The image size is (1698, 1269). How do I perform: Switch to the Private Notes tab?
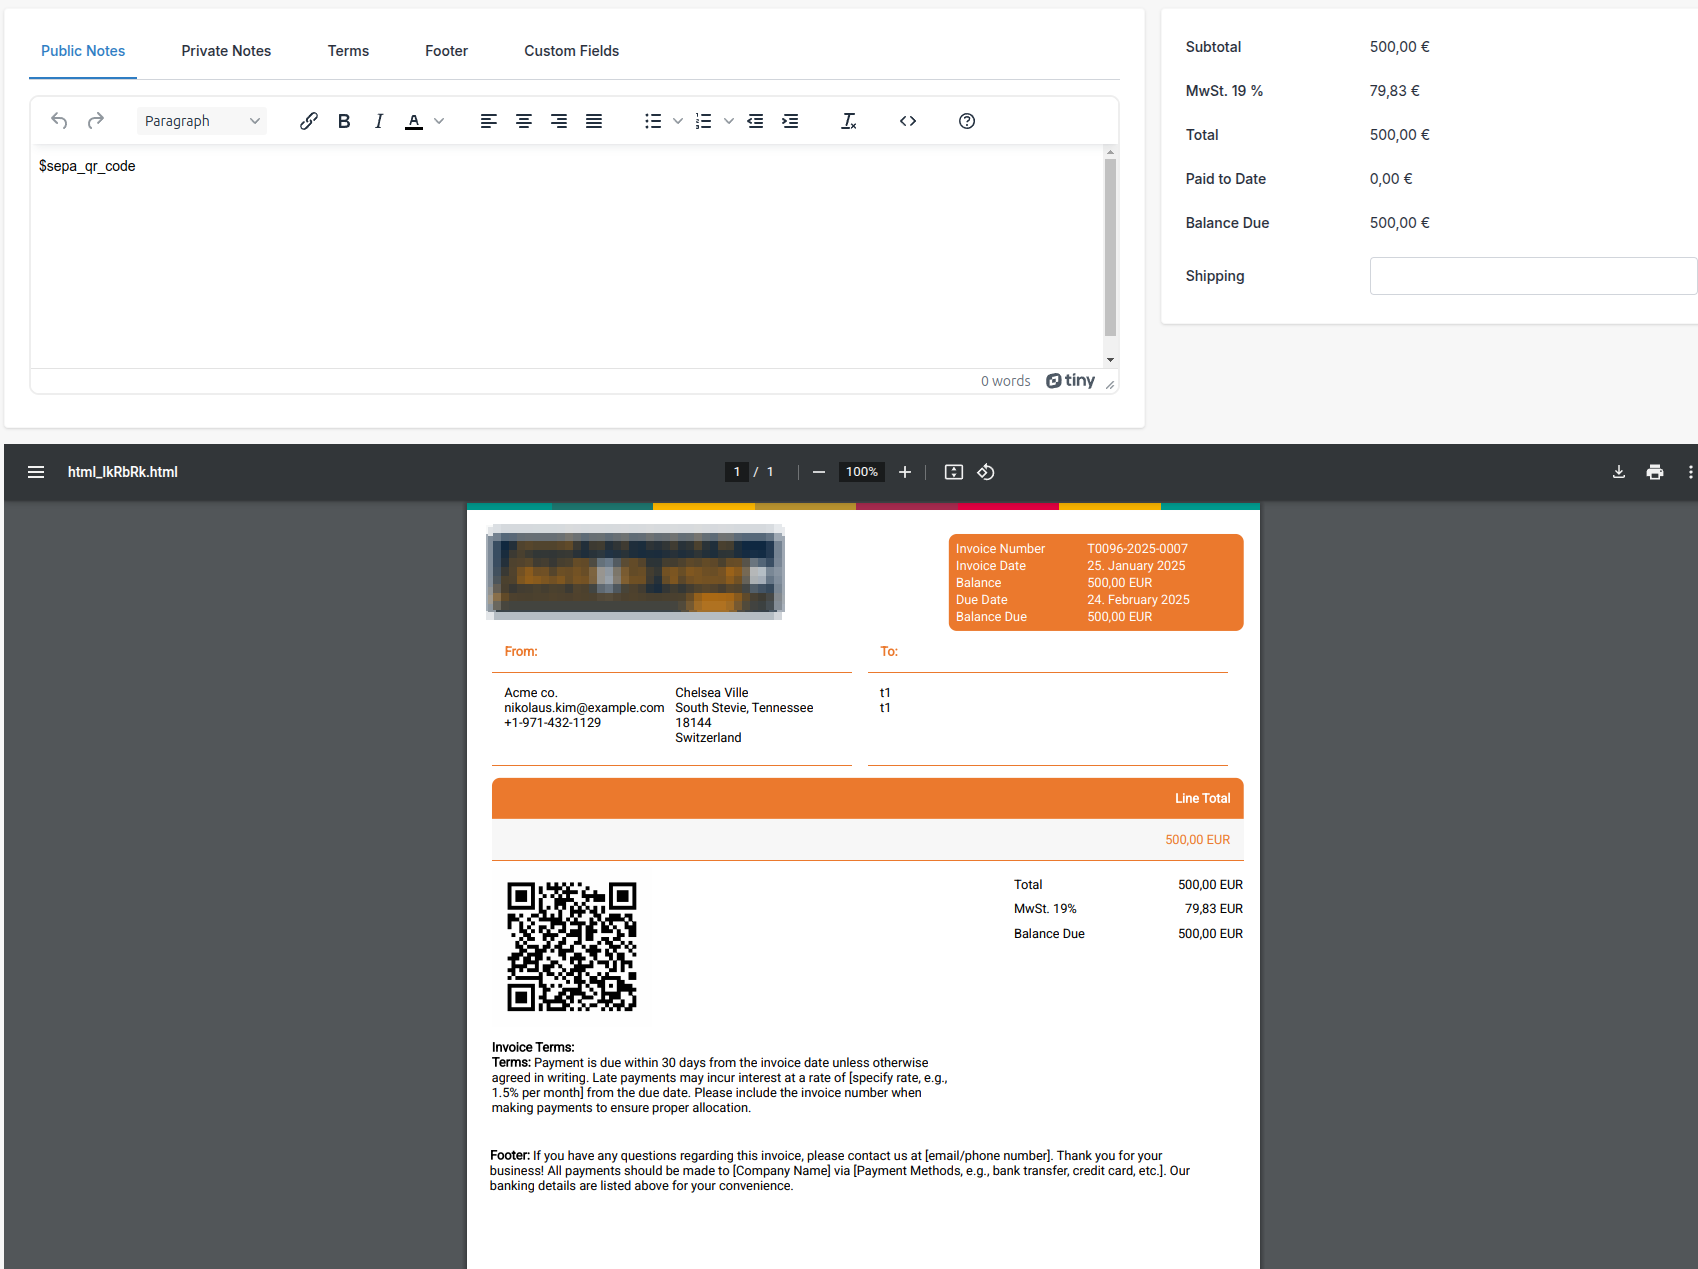point(226,51)
